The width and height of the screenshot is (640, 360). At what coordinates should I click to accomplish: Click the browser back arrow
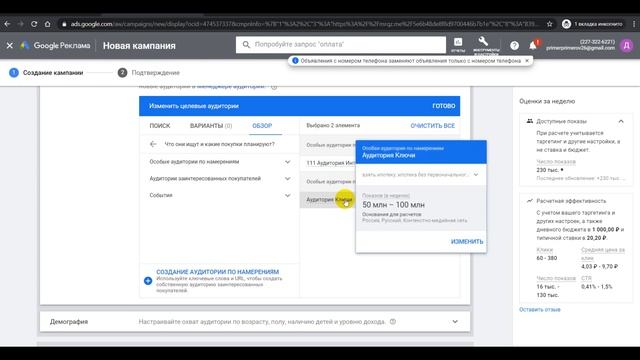tap(7, 24)
